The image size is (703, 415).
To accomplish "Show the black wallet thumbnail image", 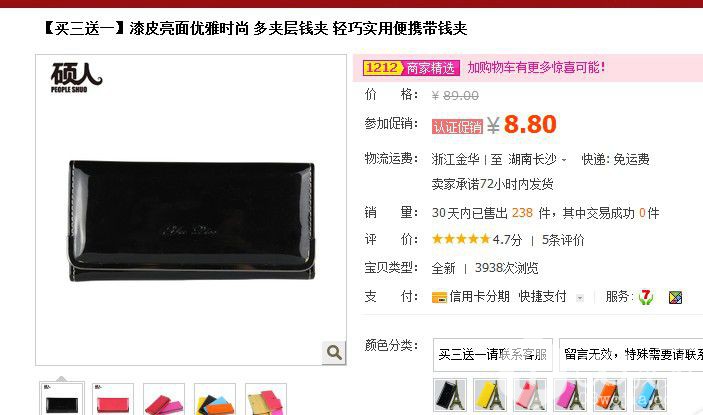I will coord(62,399).
